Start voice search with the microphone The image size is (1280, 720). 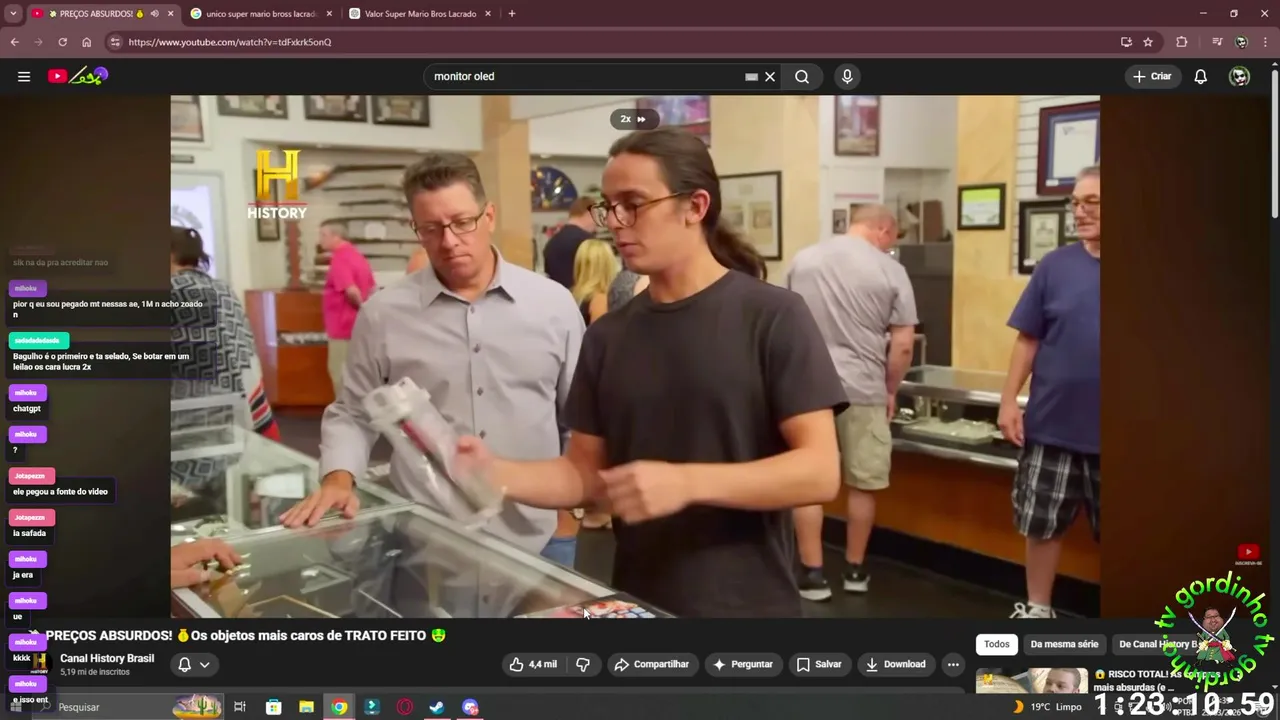click(847, 76)
